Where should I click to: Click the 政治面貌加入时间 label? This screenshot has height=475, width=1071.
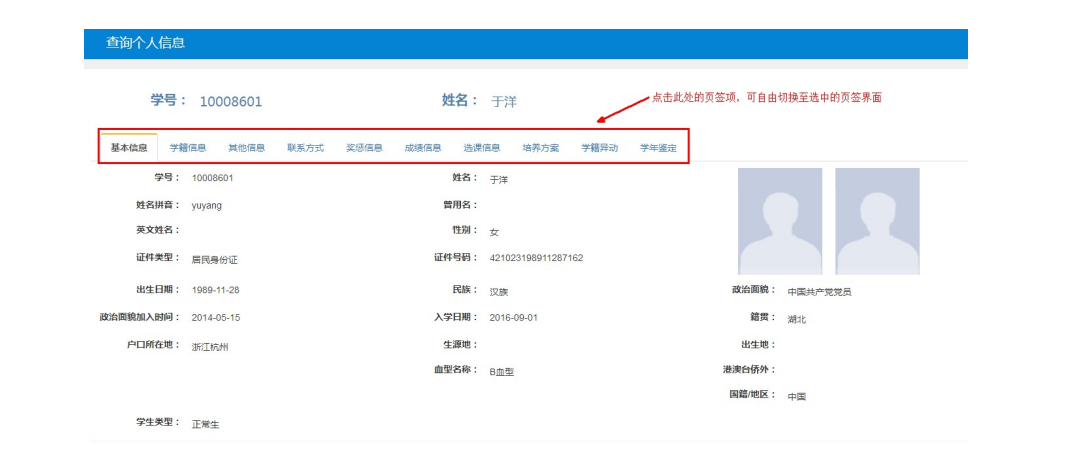click(x=140, y=316)
